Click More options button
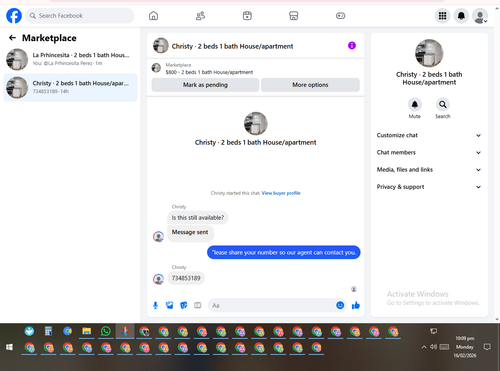 point(310,85)
